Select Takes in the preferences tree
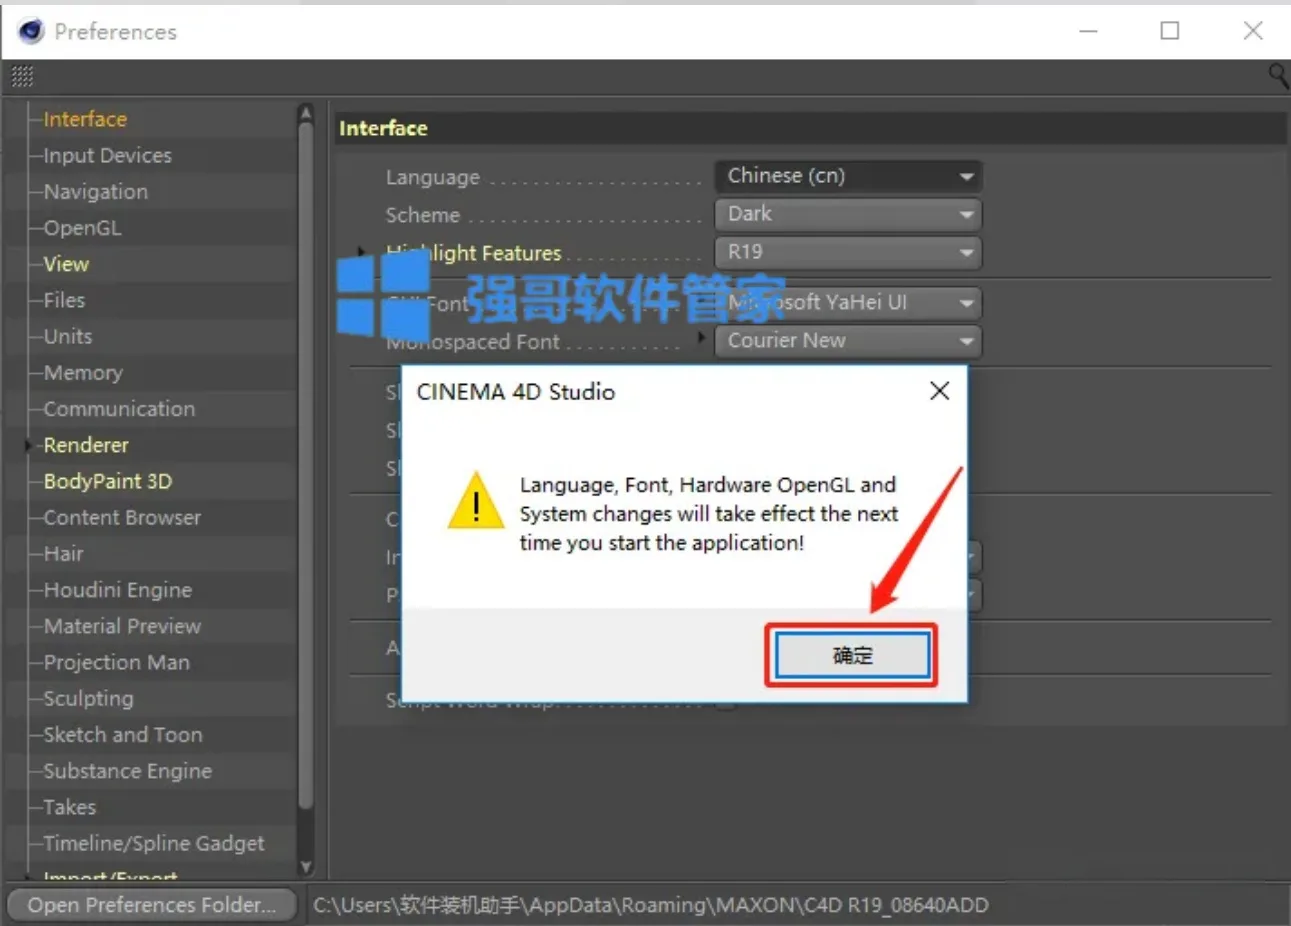1291x926 pixels. pos(69,807)
